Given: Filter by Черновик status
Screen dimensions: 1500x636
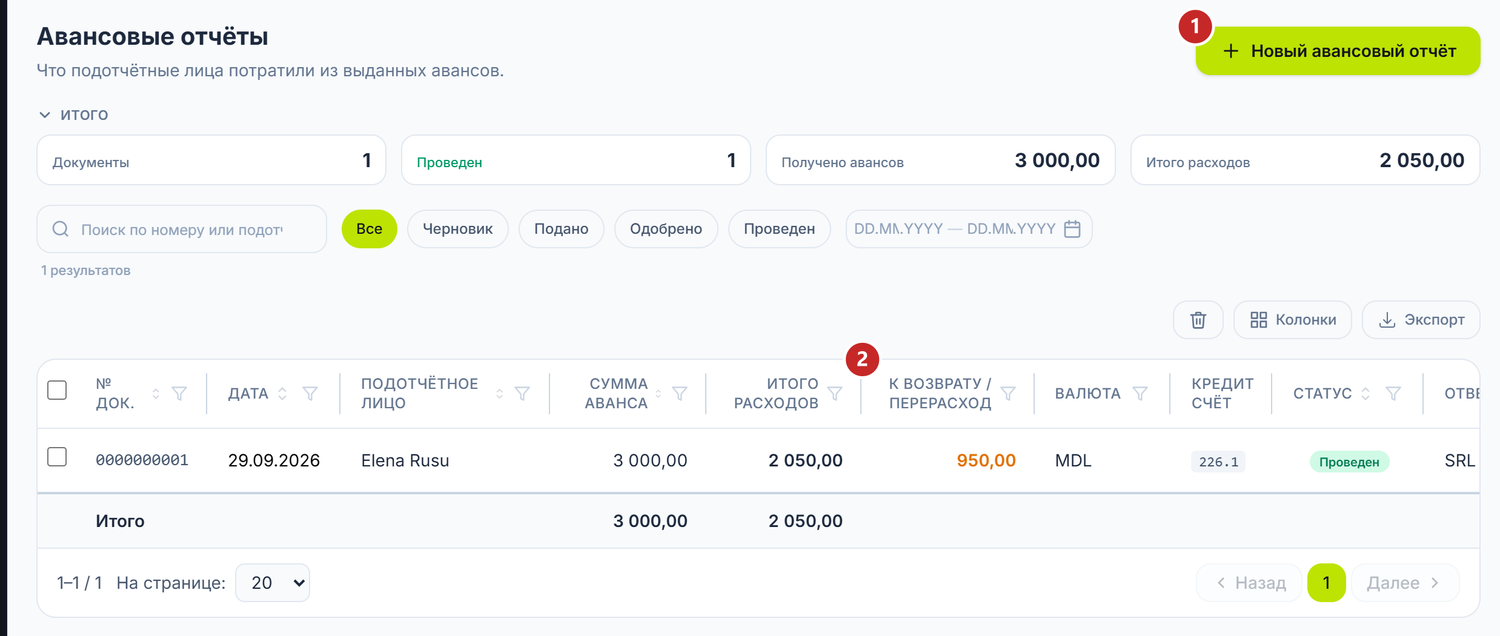Looking at the screenshot, I should pyautogui.click(x=458, y=229).
